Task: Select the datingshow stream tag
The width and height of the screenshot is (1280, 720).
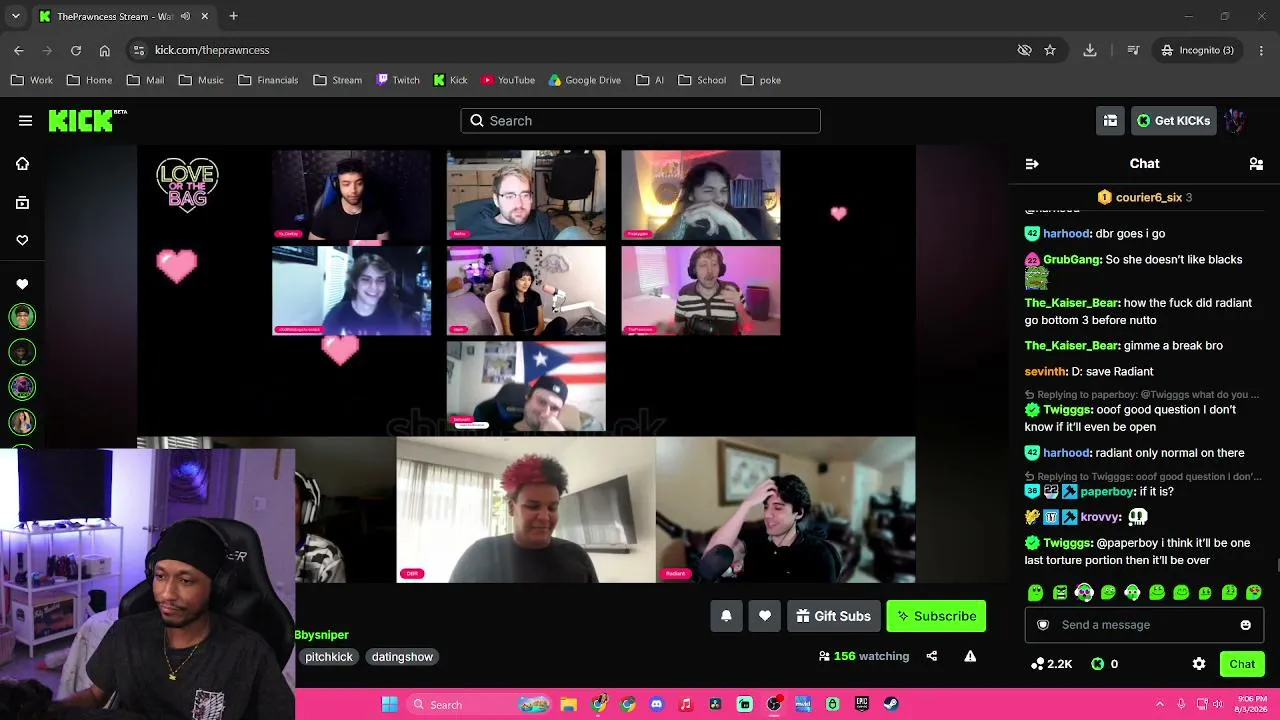Action: (x=402, y=657)
